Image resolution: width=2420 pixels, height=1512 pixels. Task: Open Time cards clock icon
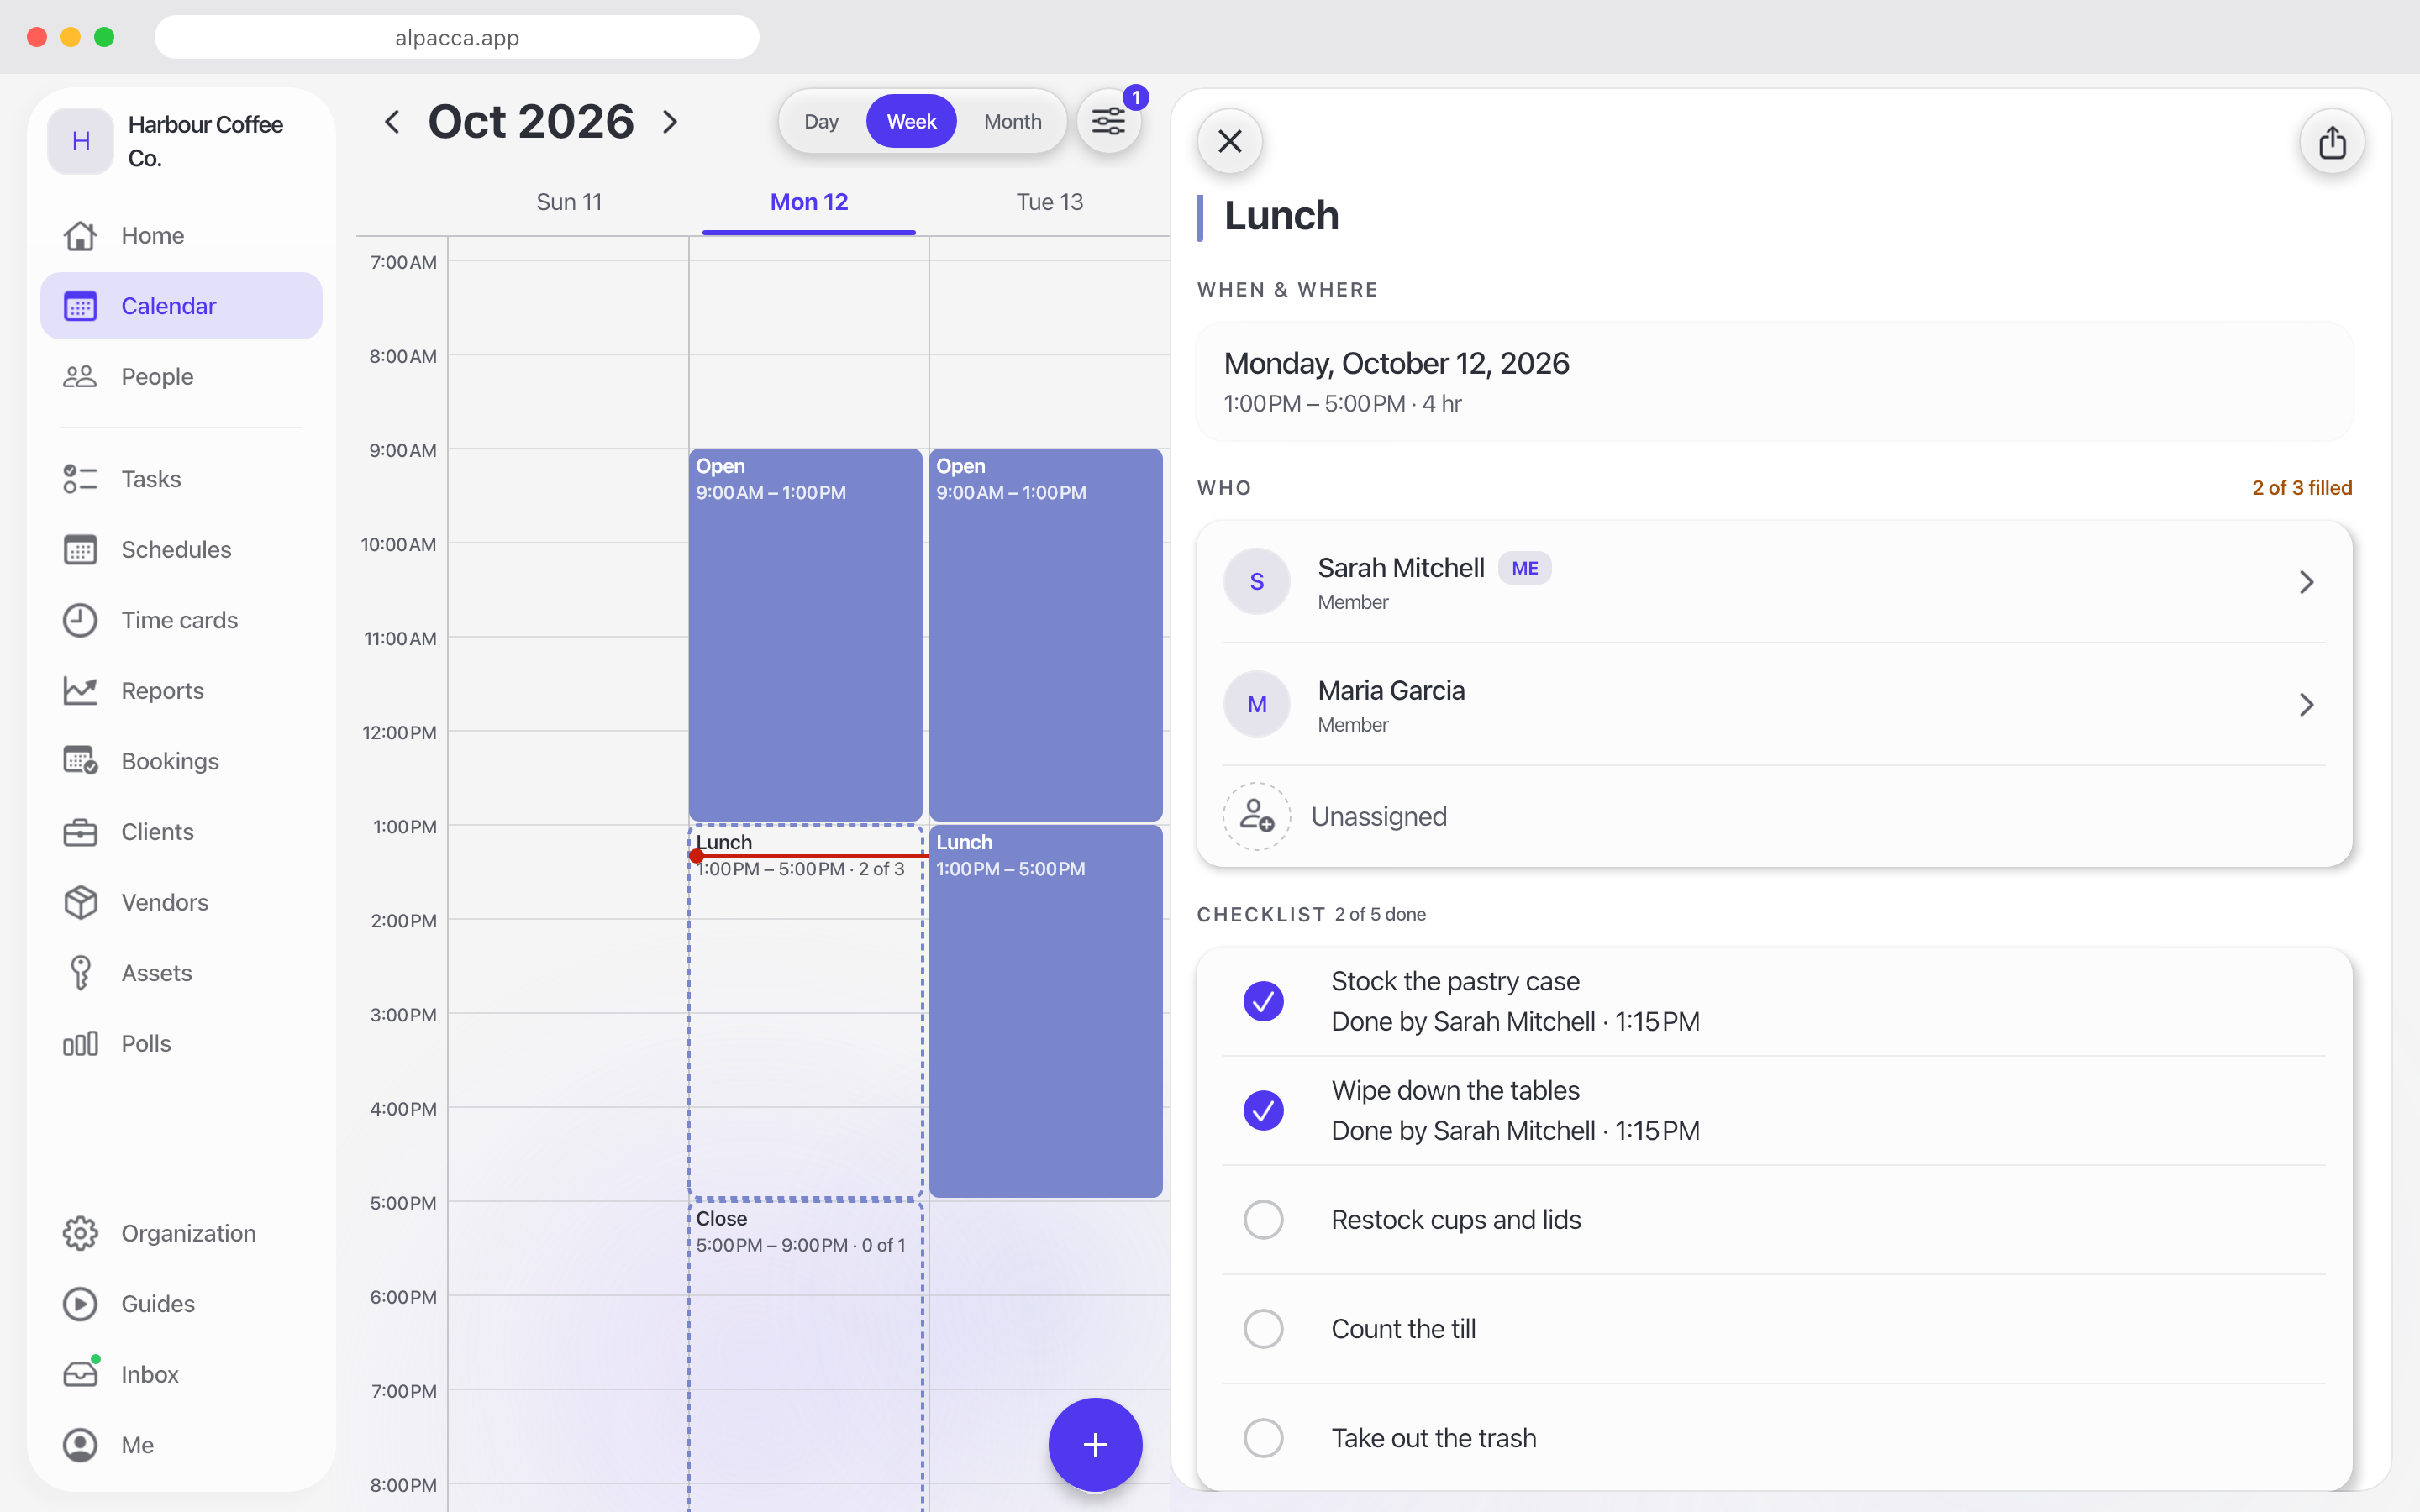[80, 620]
